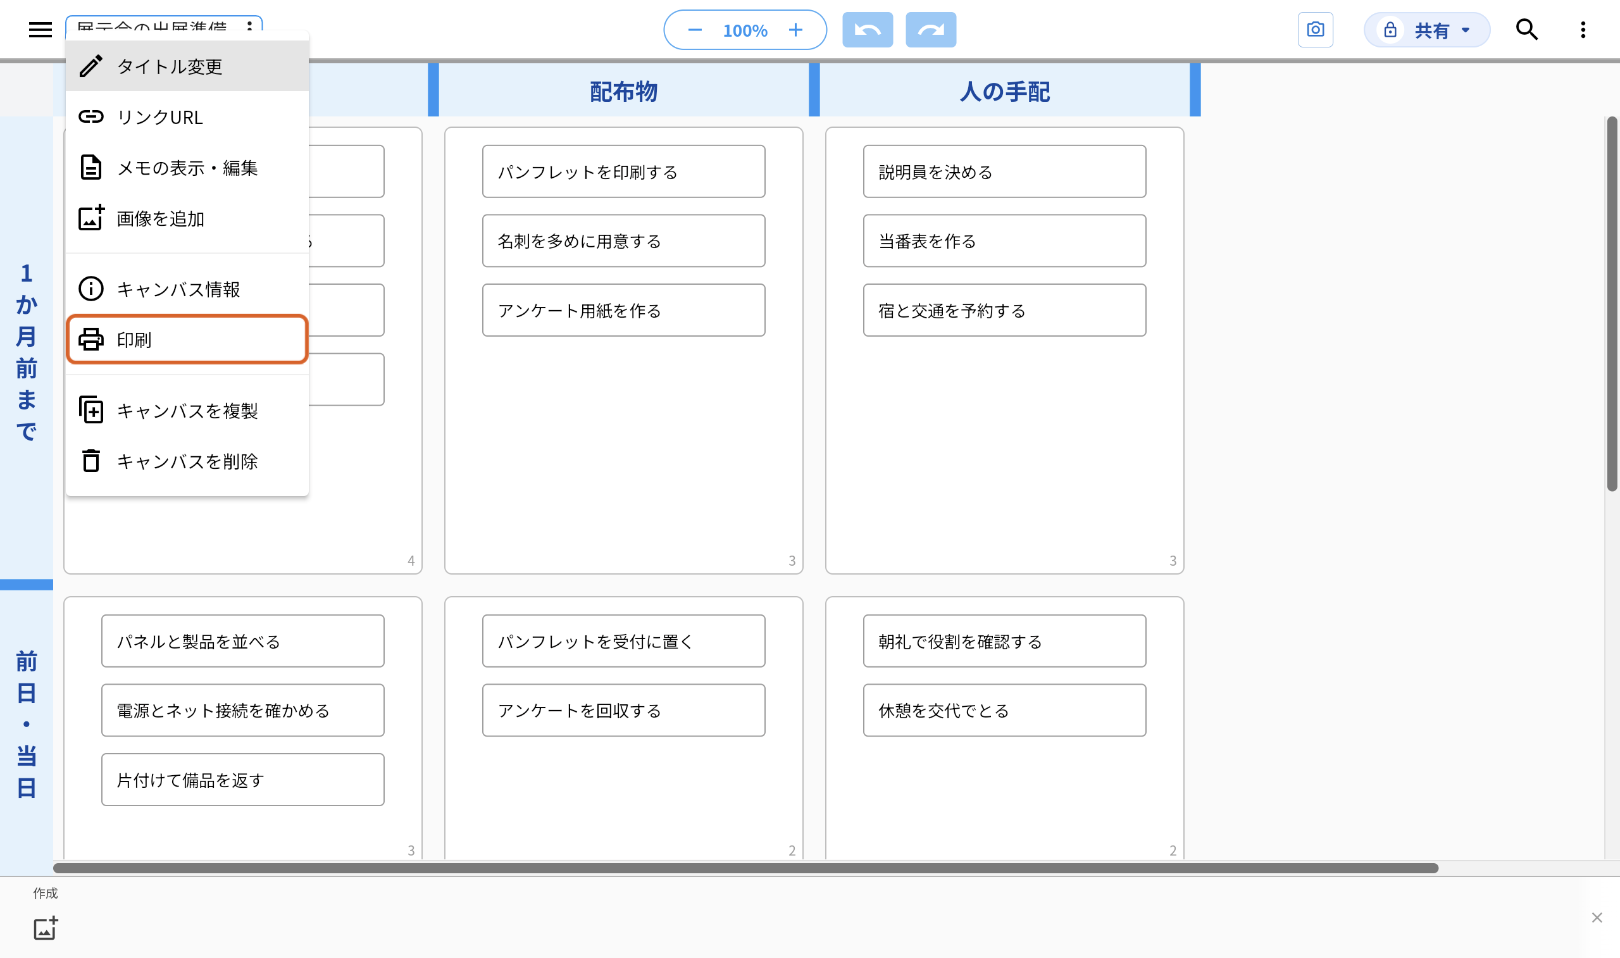Image resolution: width=1620 pixels, height=958 pixels.
Task: Undo the last action
Action: point(867,30)
